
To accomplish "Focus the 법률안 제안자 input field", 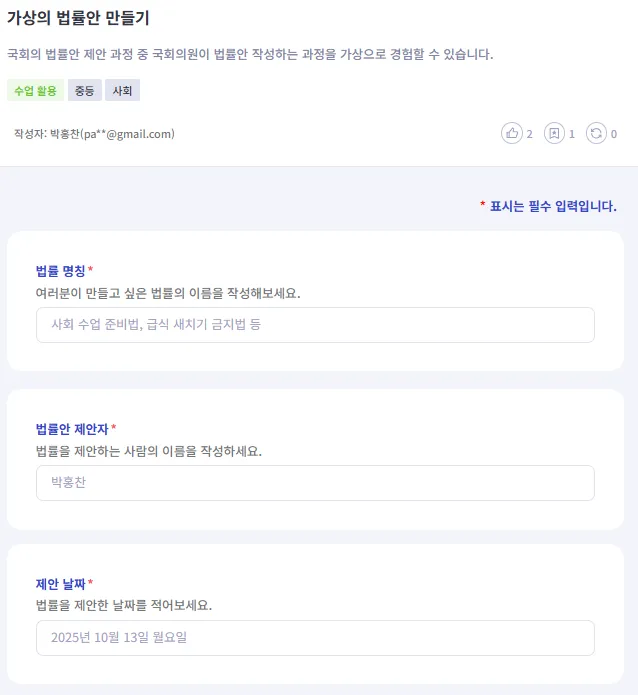I will pyautogui.click(x=315, y=483).
